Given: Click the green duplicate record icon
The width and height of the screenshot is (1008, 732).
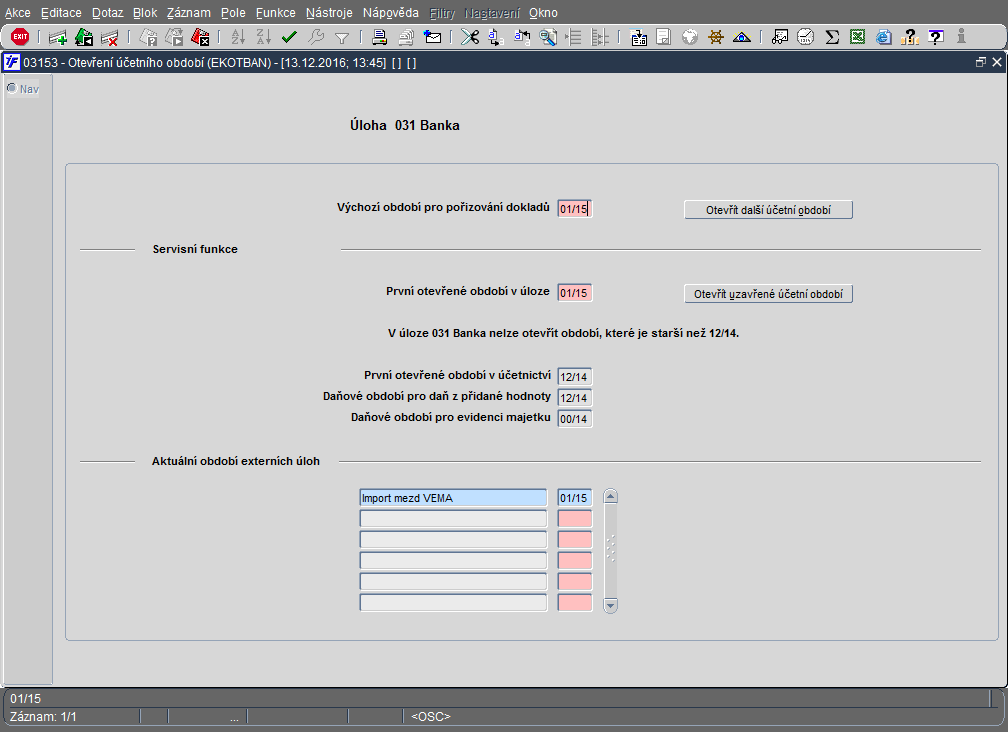Looking at the screenshot, I should tap(84, 37).
